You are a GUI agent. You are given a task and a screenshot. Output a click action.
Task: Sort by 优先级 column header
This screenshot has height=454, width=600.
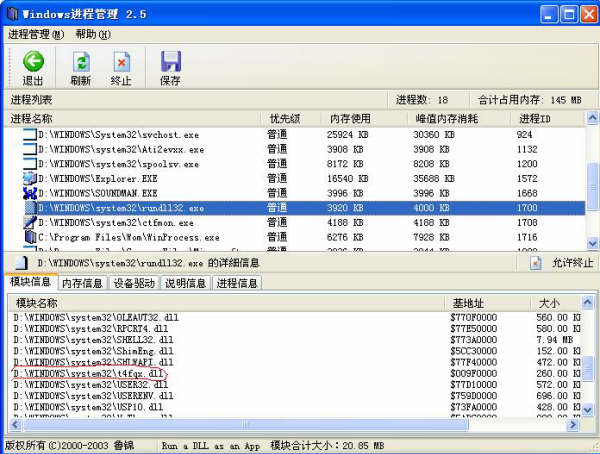click(291, 119)
